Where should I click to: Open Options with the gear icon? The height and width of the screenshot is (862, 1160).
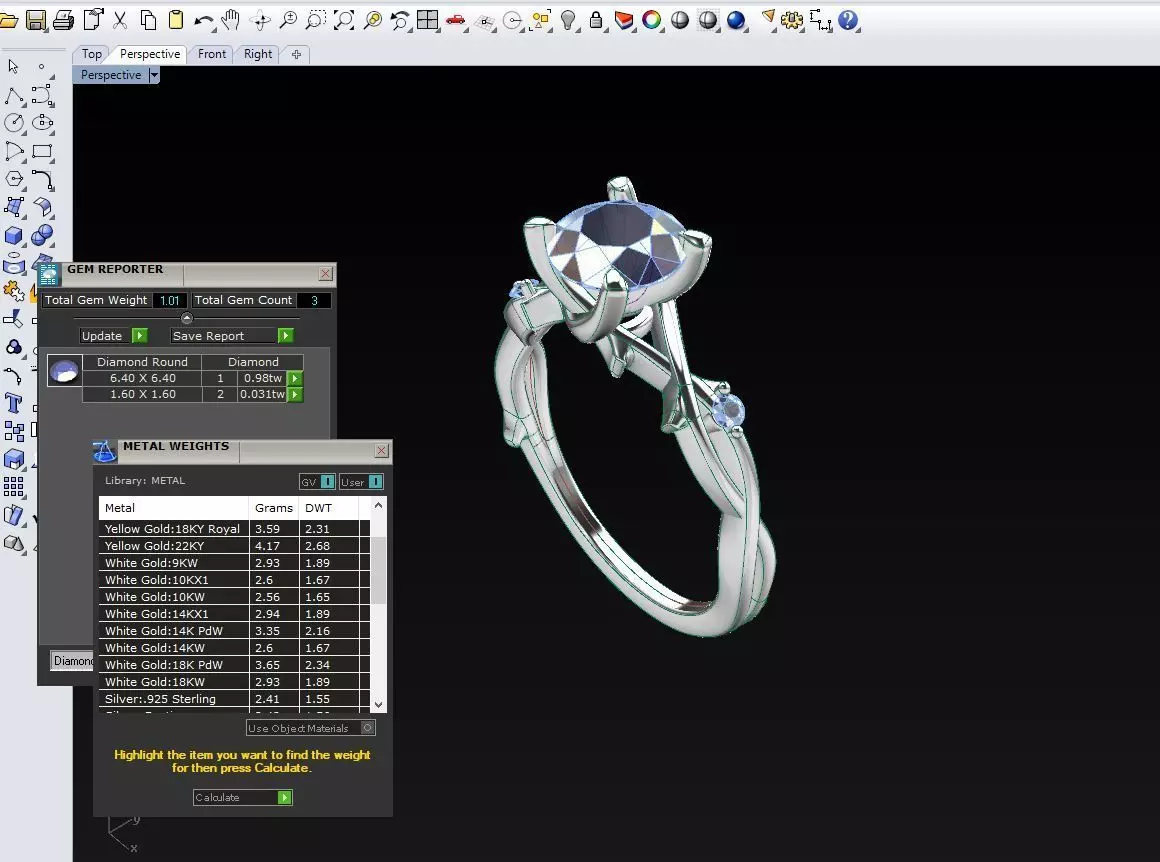pos(792,20)
